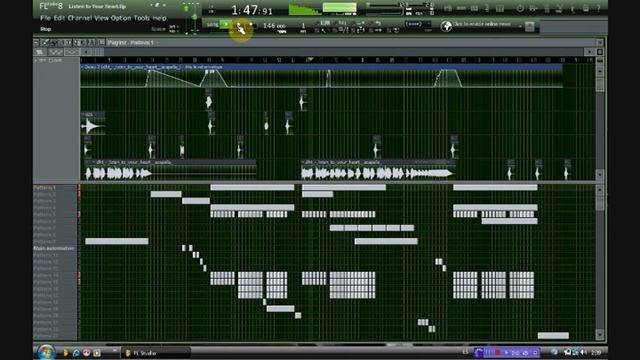Show the Browser via shortcut icon
The height and width of the screenshot is (360, 640).
point(487,8)
